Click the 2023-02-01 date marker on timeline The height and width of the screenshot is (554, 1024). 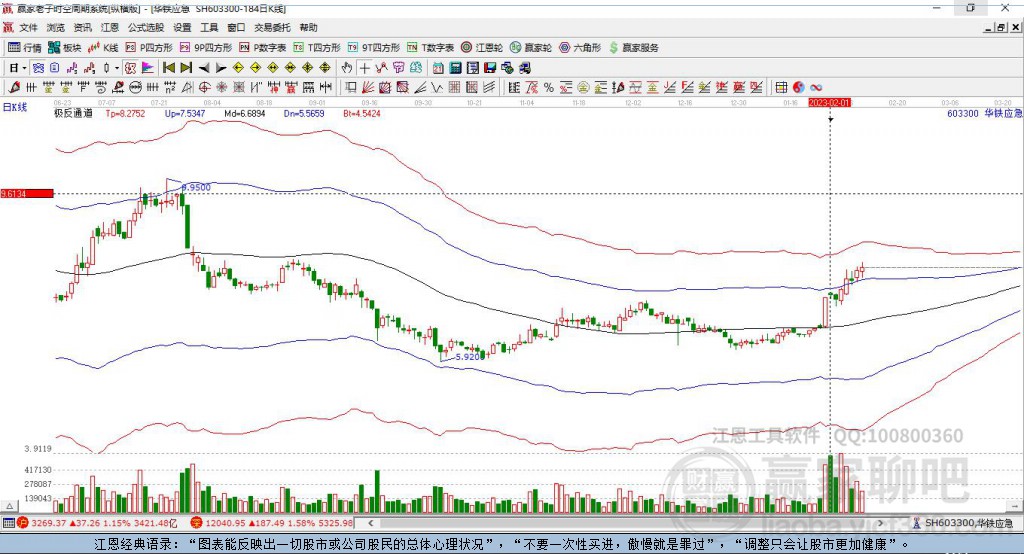[x=829, y=103]
